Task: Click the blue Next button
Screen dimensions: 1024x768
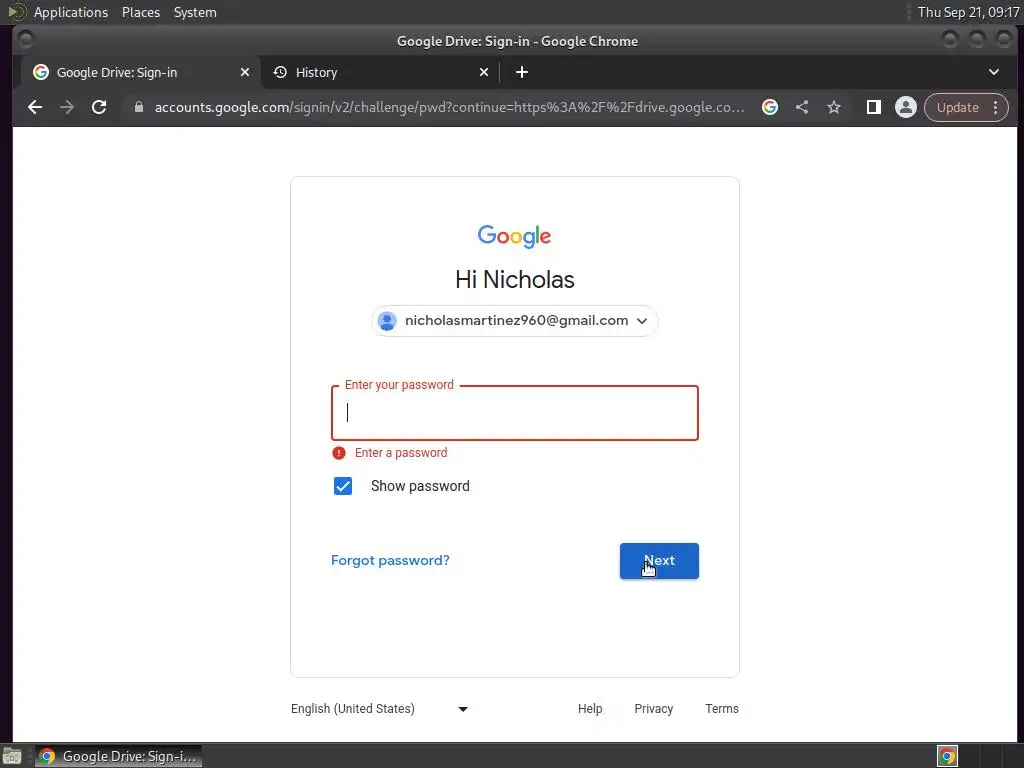Action: (x=659, y=561)
